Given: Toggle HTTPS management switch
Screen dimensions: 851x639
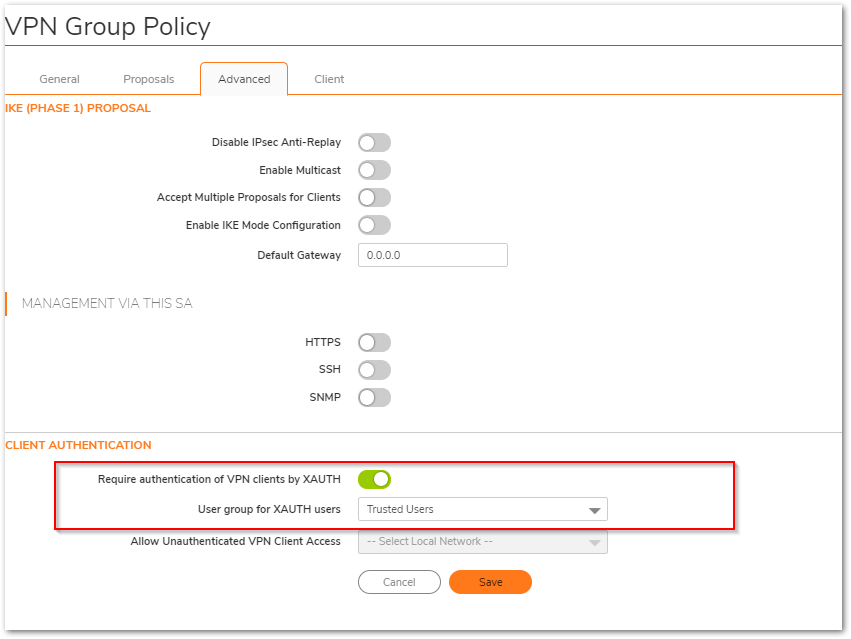Looking at the screenshot, I should pos(374,343).
